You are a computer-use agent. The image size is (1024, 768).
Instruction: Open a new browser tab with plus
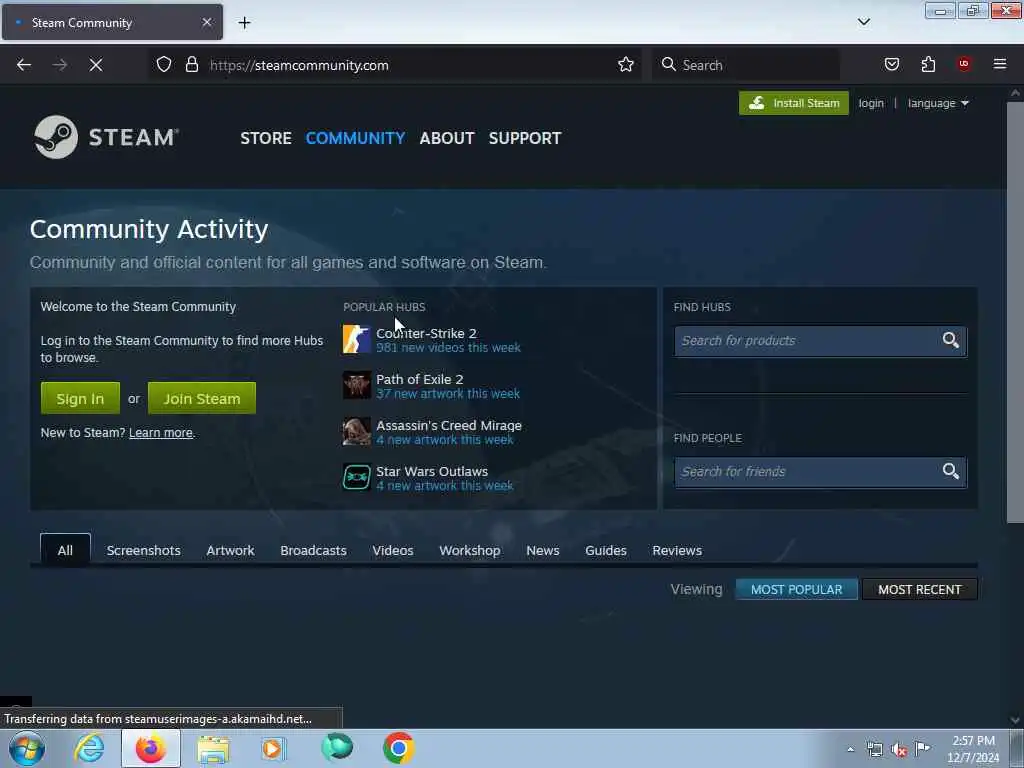point(244,23)
